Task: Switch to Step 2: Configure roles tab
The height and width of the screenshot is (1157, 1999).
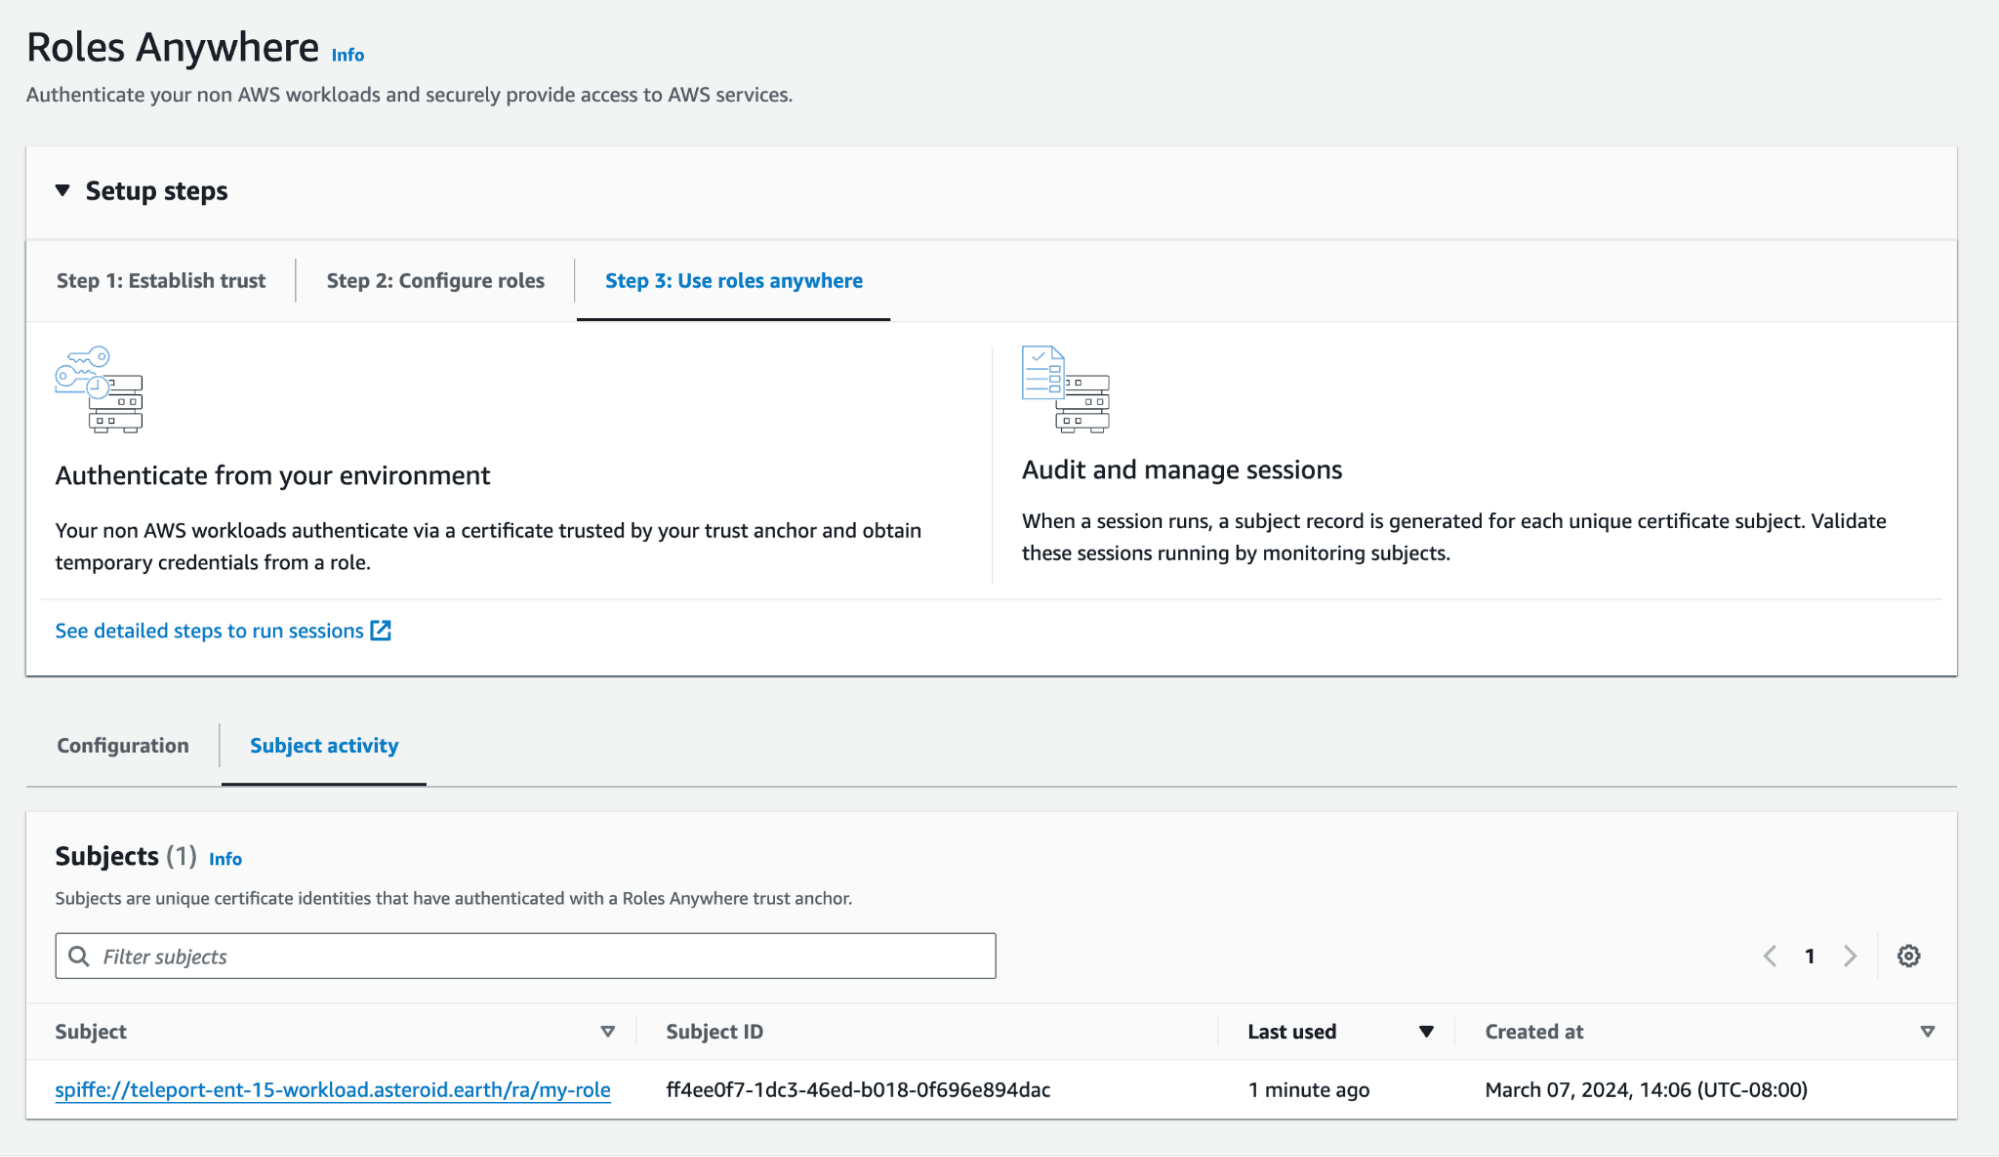Action: click(x=435, y=280)
